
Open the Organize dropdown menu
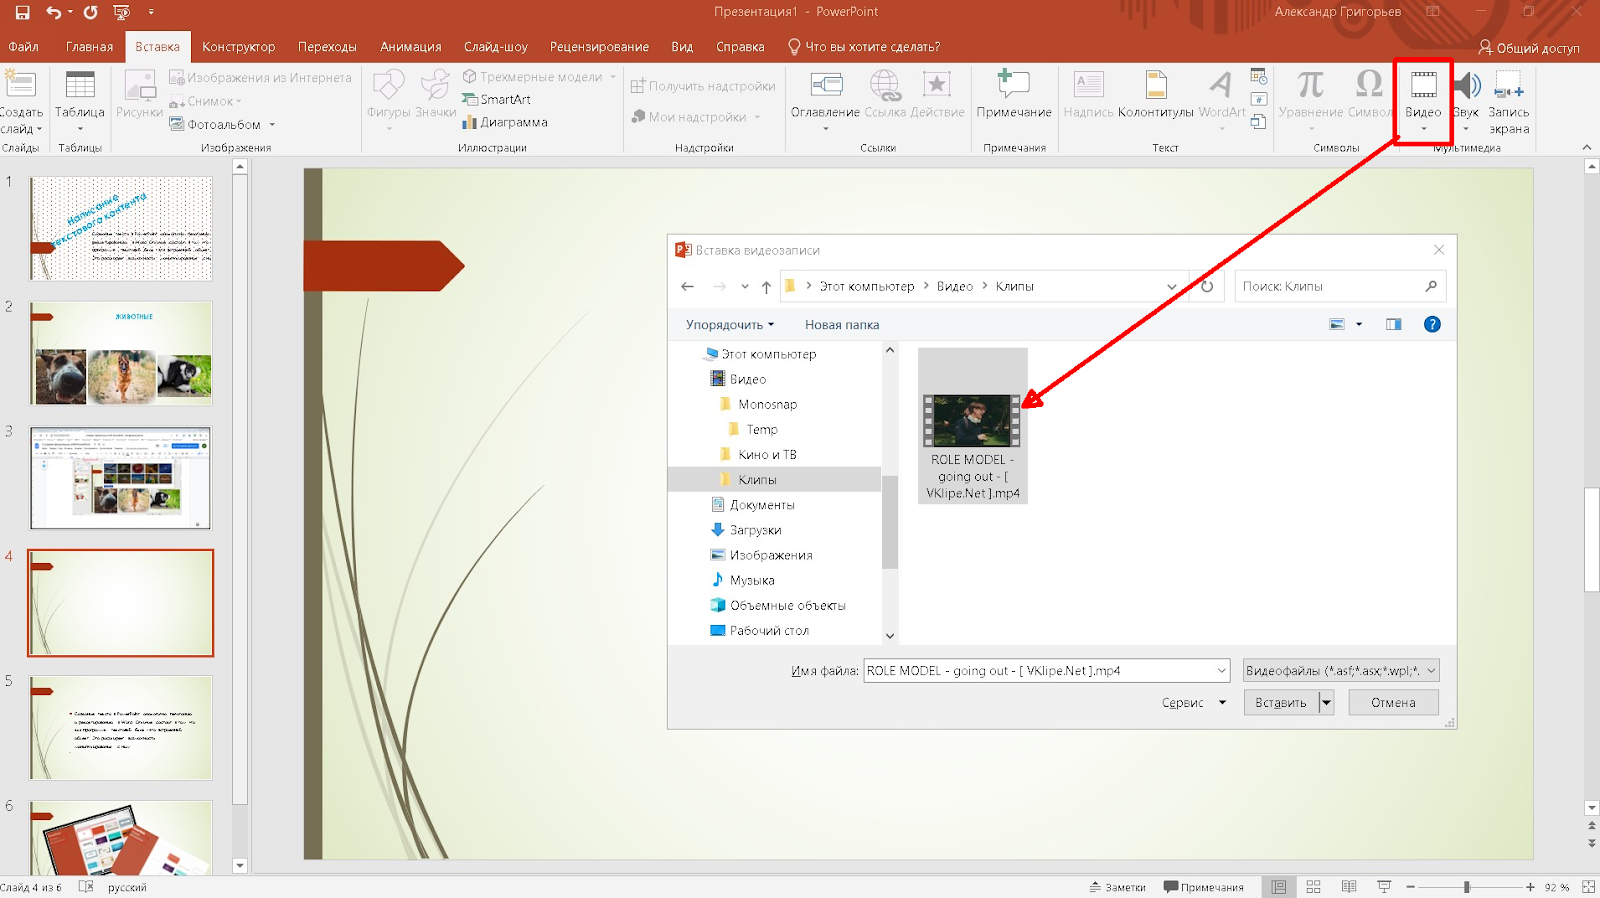click(x=730, y=325)
